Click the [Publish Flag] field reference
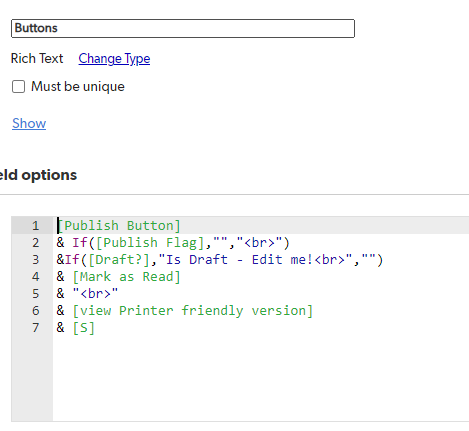The width and height of the screenshot is (469, 431). [x=150, y=243]
